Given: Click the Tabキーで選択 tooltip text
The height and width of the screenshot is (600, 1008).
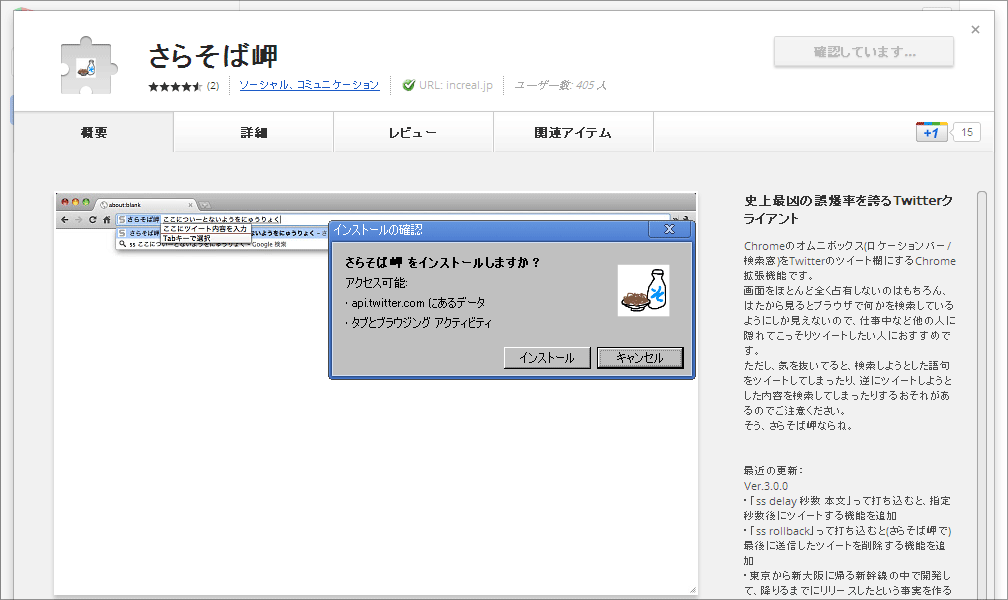Looking at the screenshot, I should coord(186,239).
